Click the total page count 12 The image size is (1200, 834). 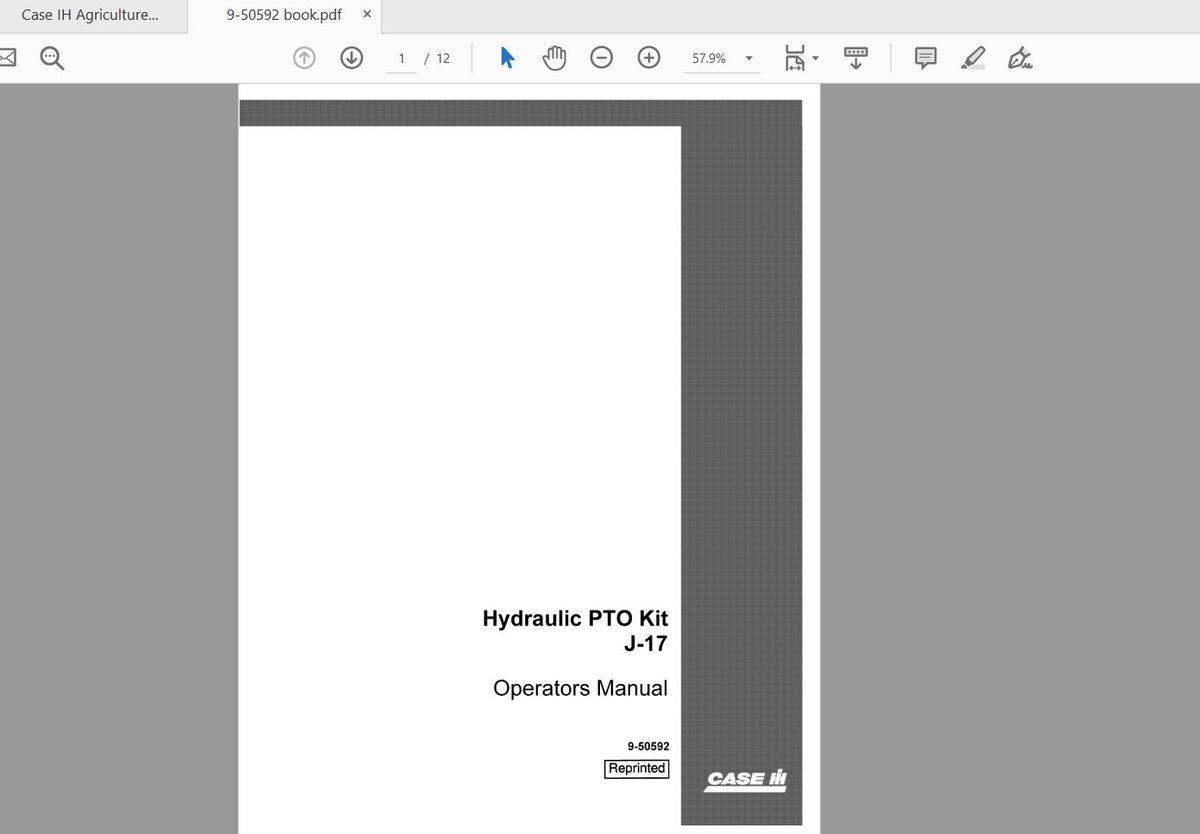443,59
